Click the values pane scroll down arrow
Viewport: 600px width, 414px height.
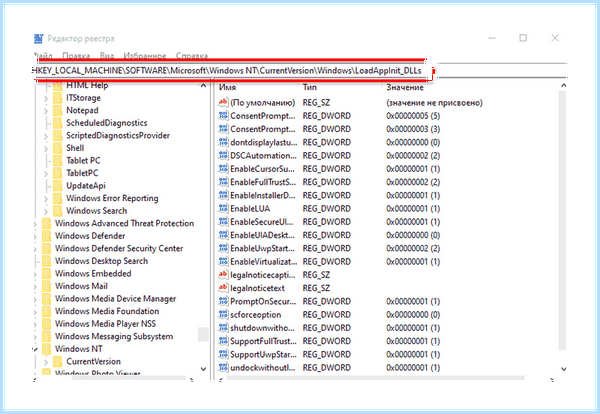pos(563,369)
